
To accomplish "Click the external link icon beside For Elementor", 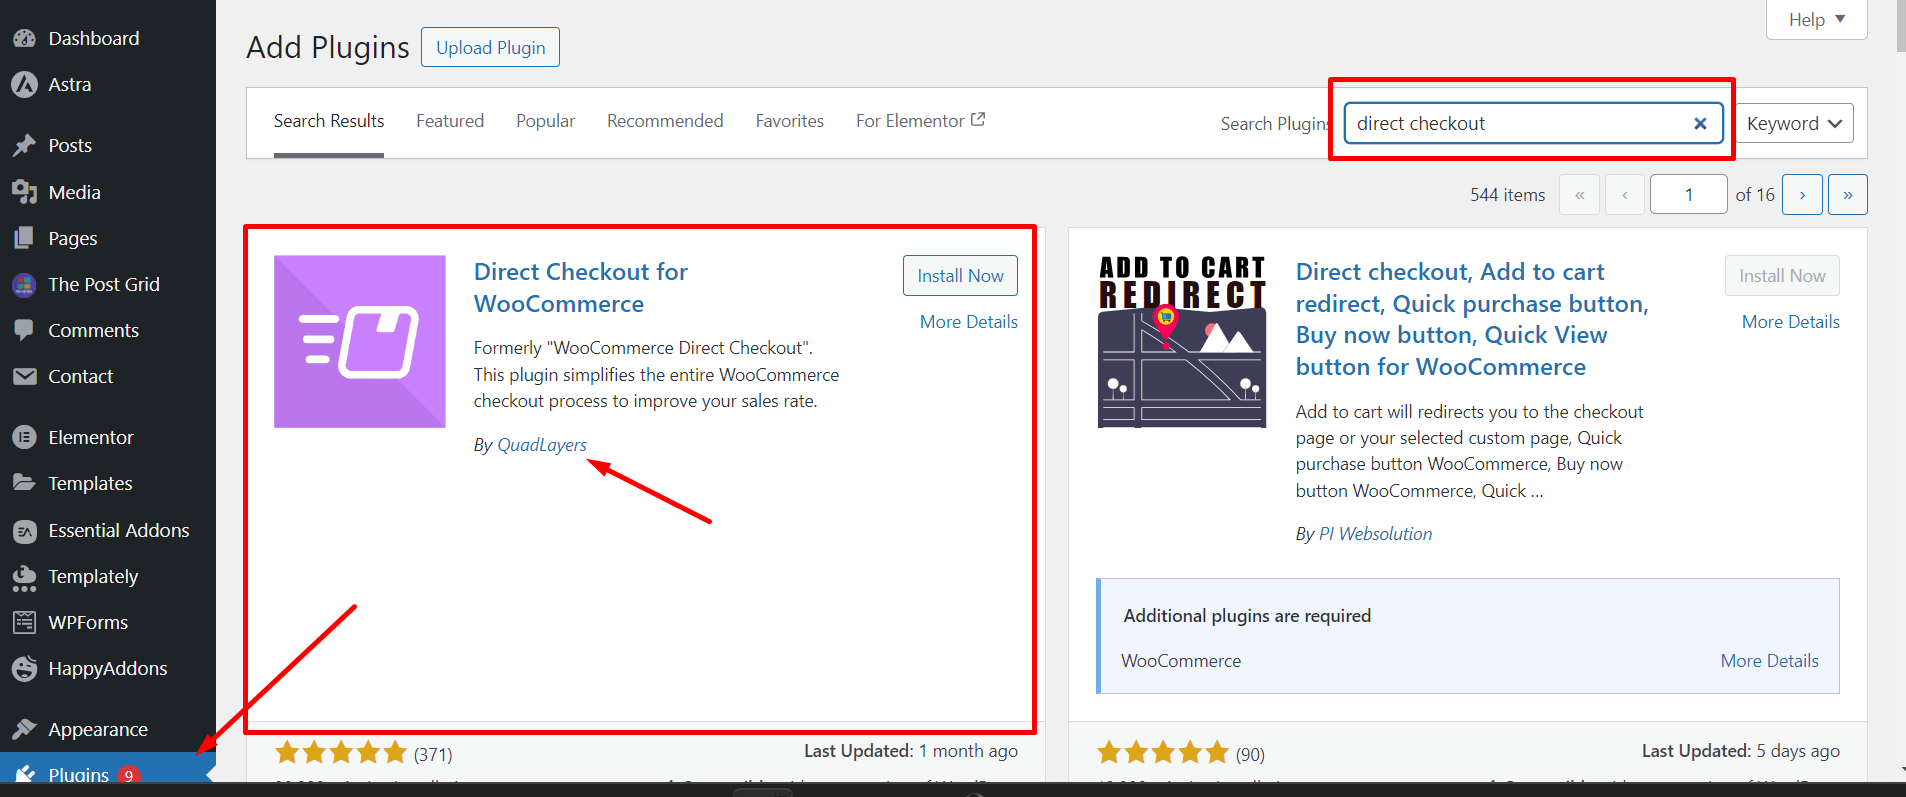I will point(978,119).
